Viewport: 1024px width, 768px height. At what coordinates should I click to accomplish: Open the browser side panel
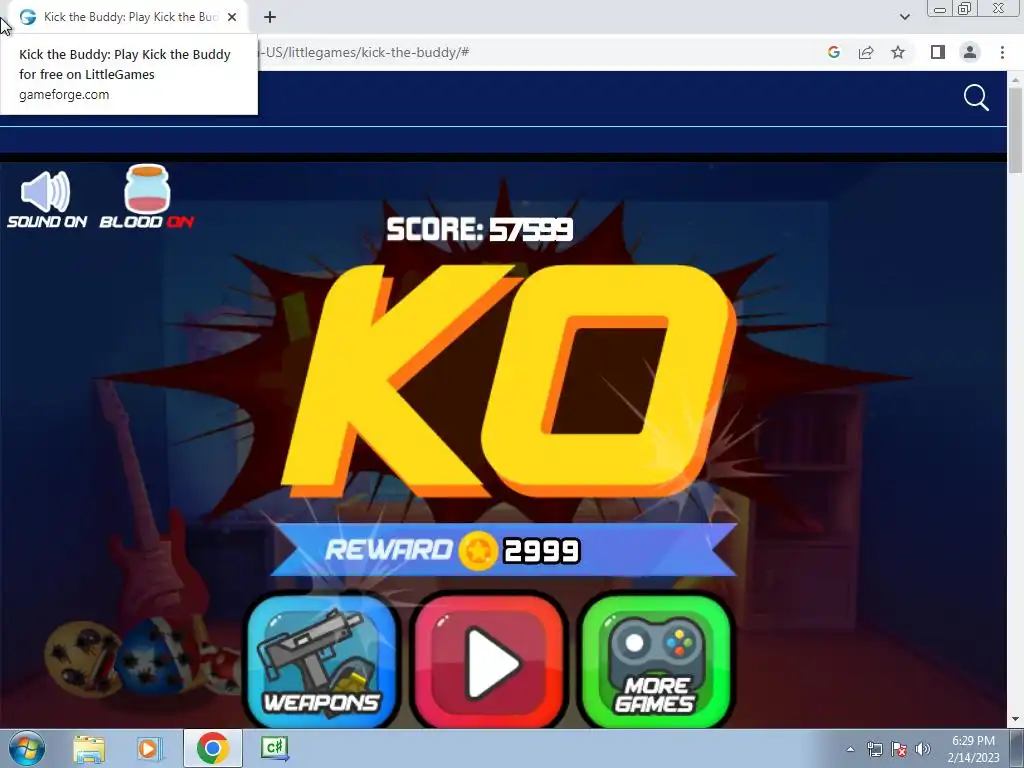click(x=938, y=52)
